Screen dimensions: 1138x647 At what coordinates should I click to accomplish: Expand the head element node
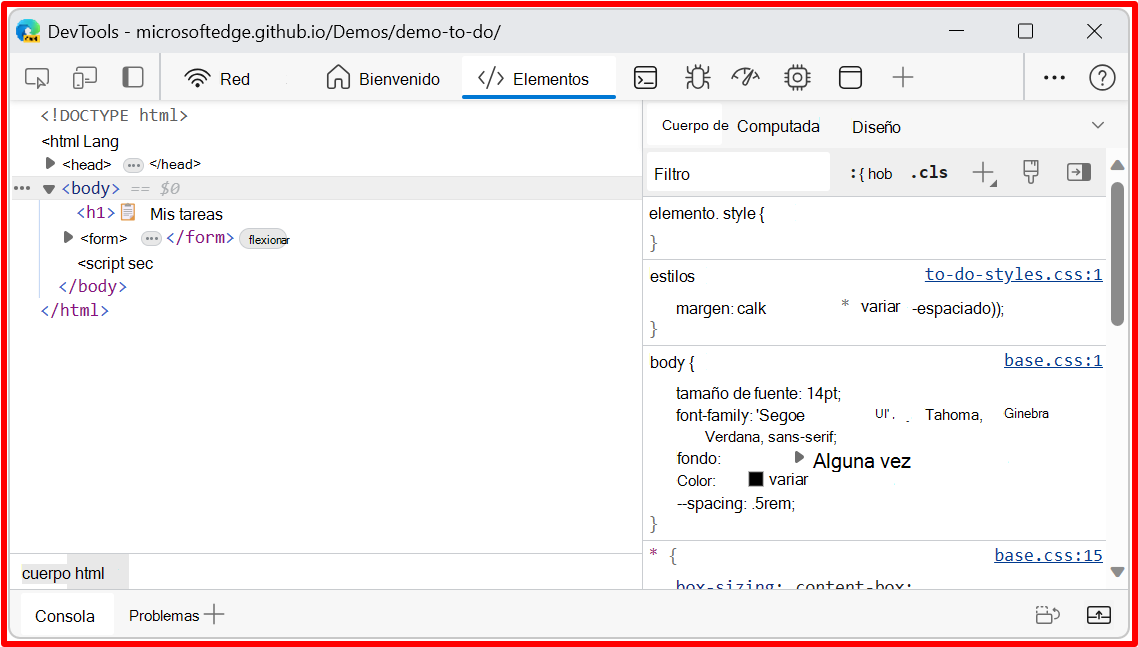coord(50,164)
